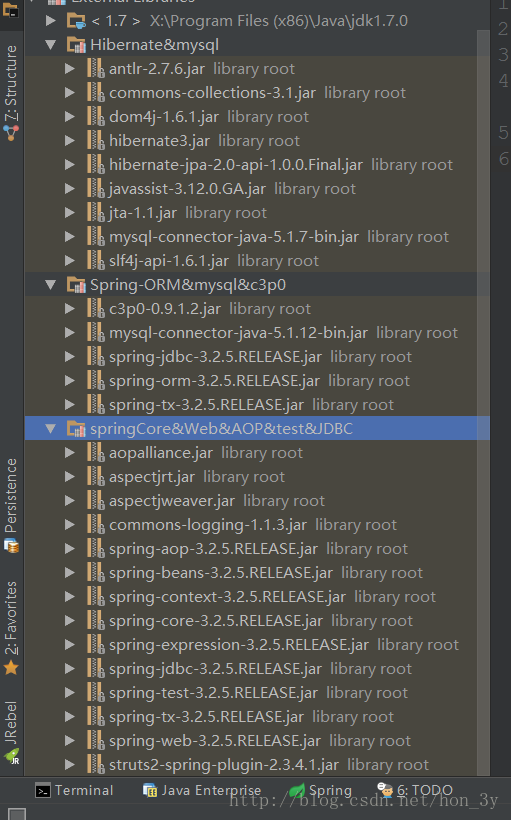511x820 pixels.
Task: Click the Terminal console icon
Action: (42, 791)
